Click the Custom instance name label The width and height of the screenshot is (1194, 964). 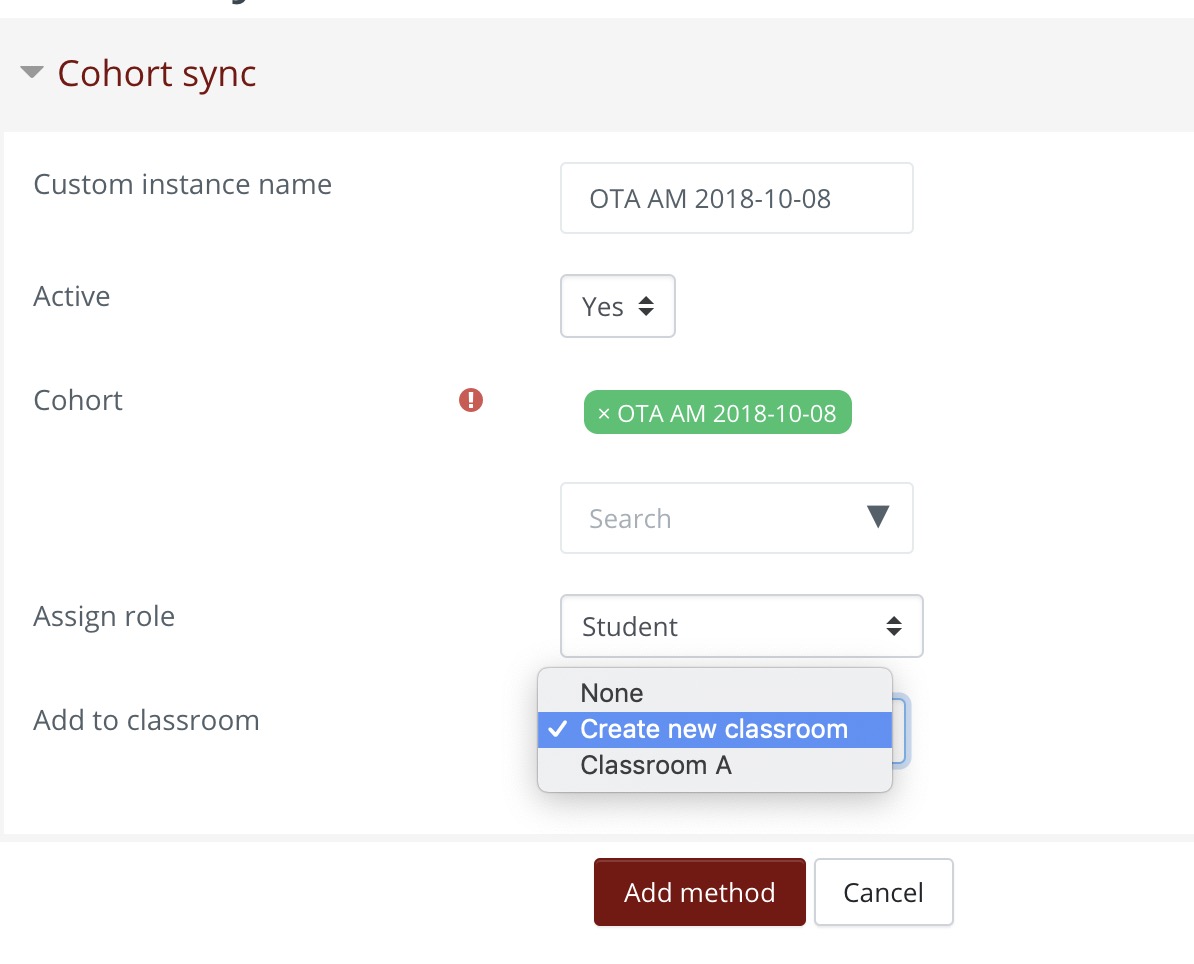[x=182, y=185]
